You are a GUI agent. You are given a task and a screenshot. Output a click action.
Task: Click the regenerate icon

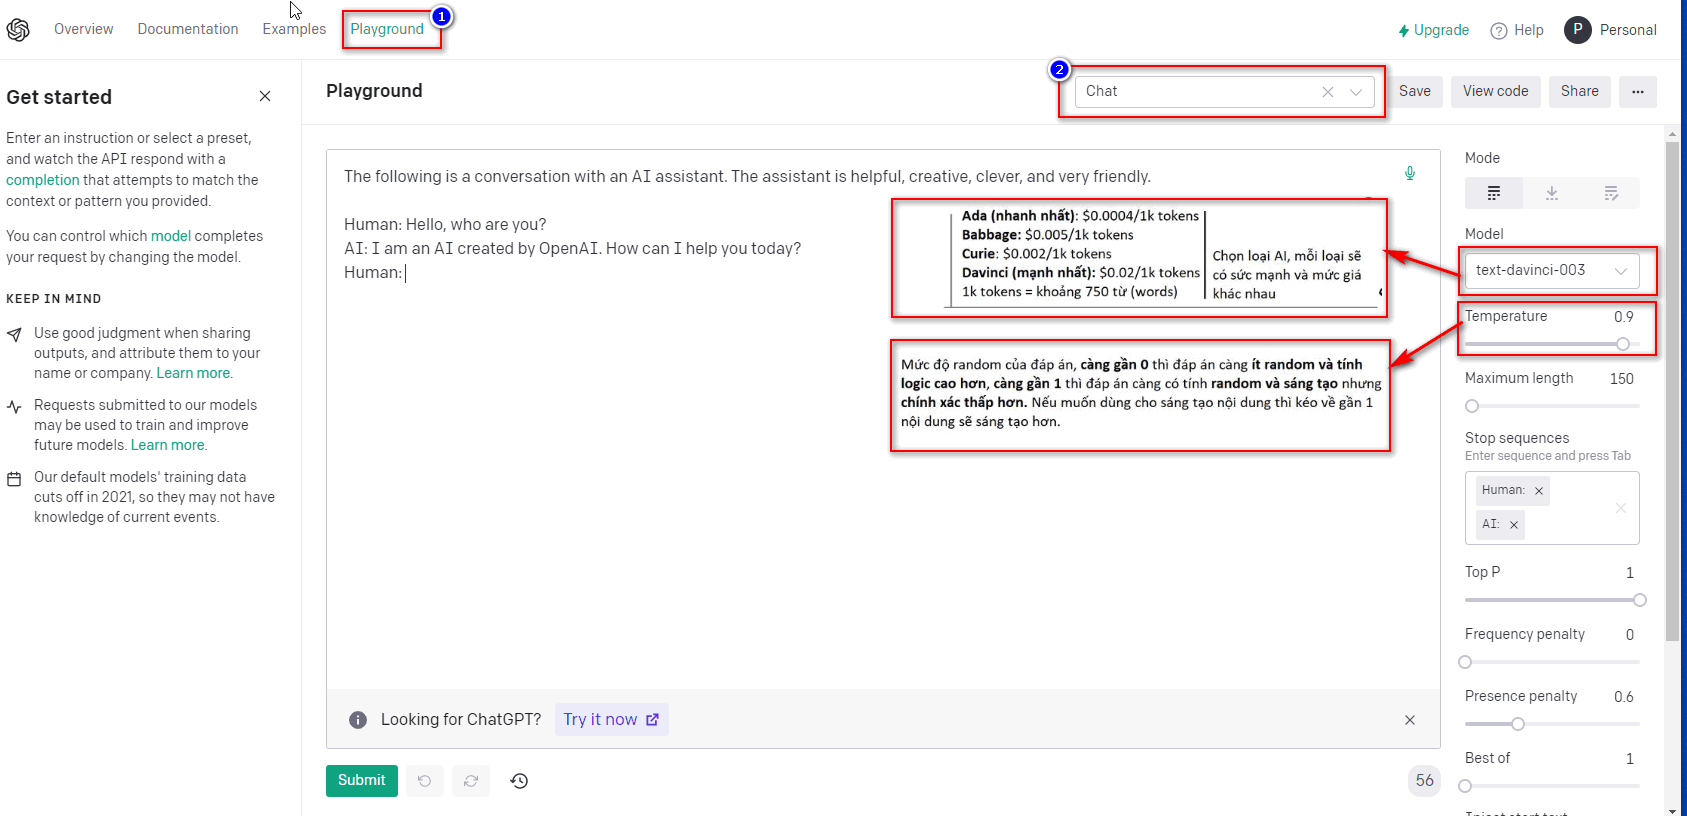tap(471, 781)
